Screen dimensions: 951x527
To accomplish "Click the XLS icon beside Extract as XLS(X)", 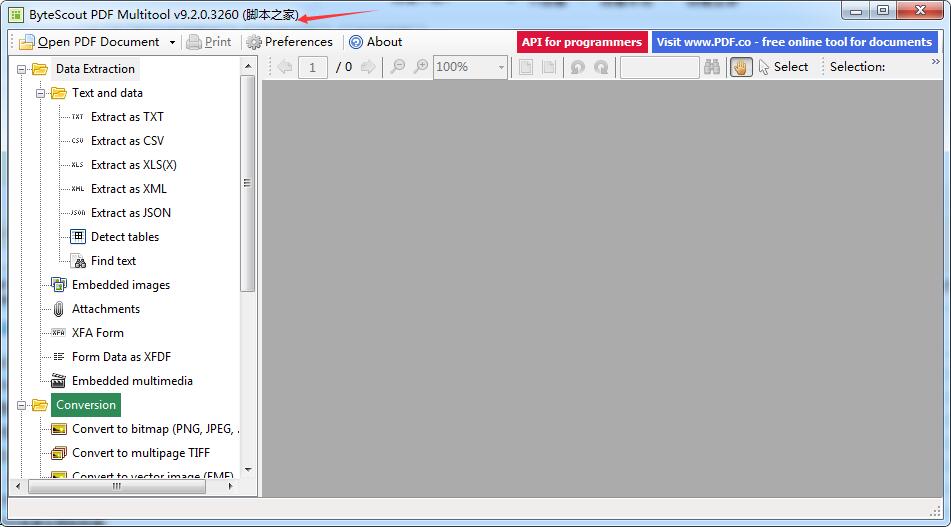I will click(x=78, y=165).
